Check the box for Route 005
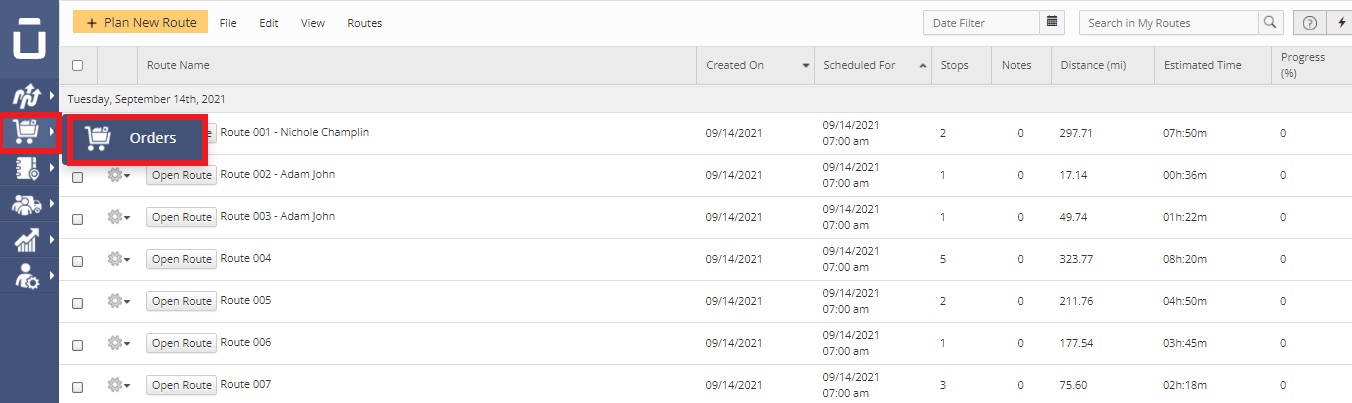 tap(77, 303)
